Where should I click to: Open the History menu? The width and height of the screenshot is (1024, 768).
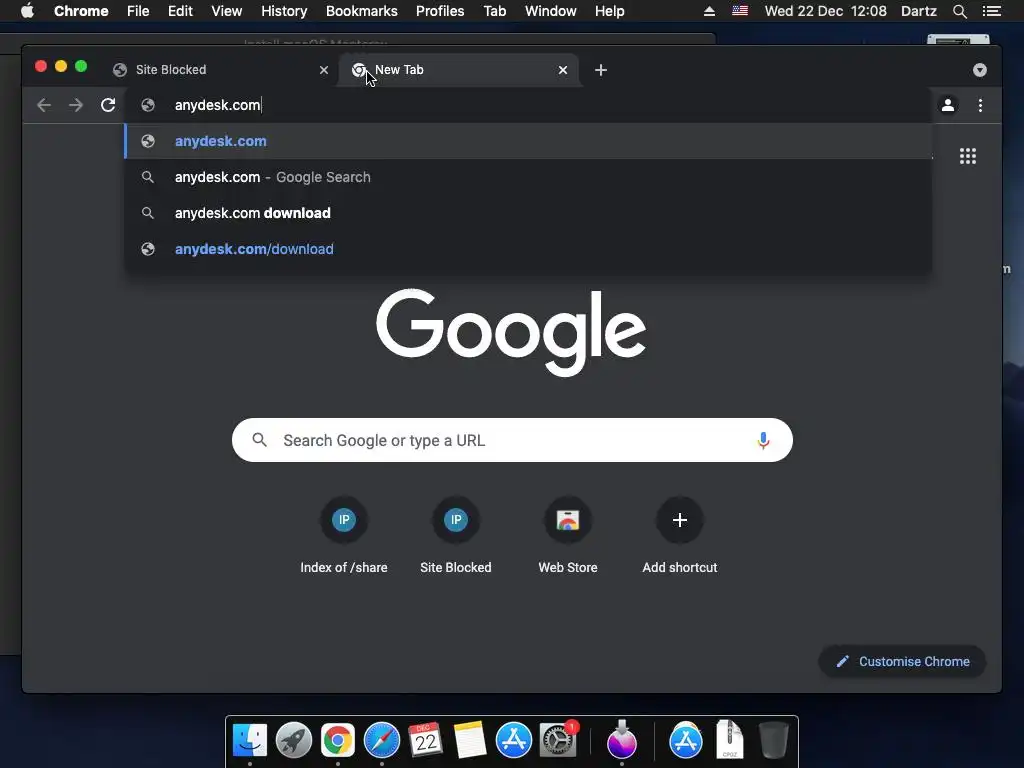(x=284, y=11)
